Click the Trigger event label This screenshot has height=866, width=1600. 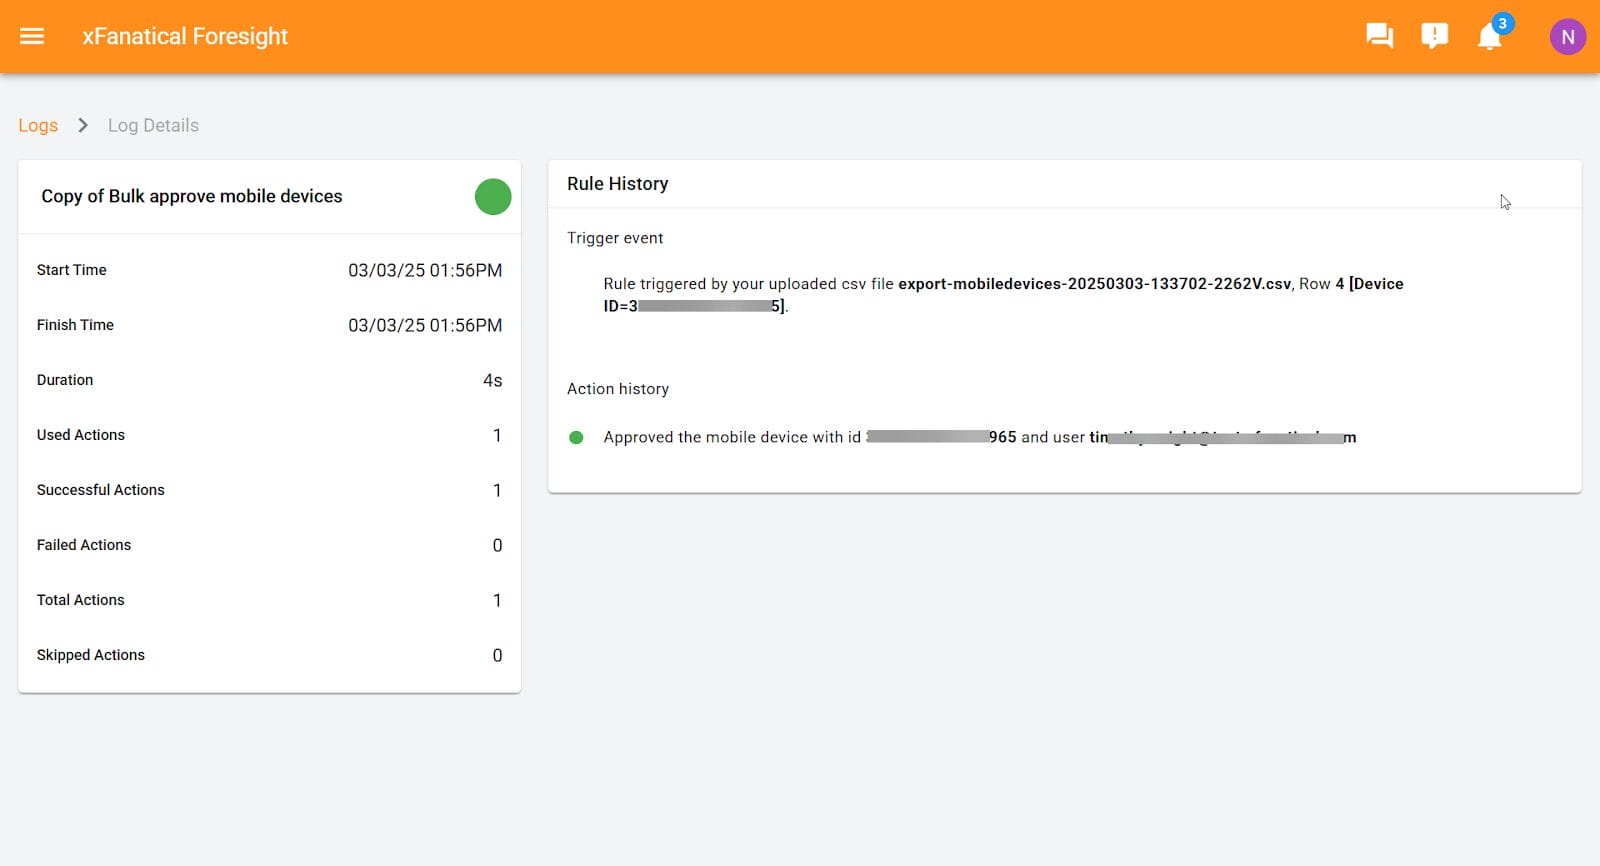point(615,238)
